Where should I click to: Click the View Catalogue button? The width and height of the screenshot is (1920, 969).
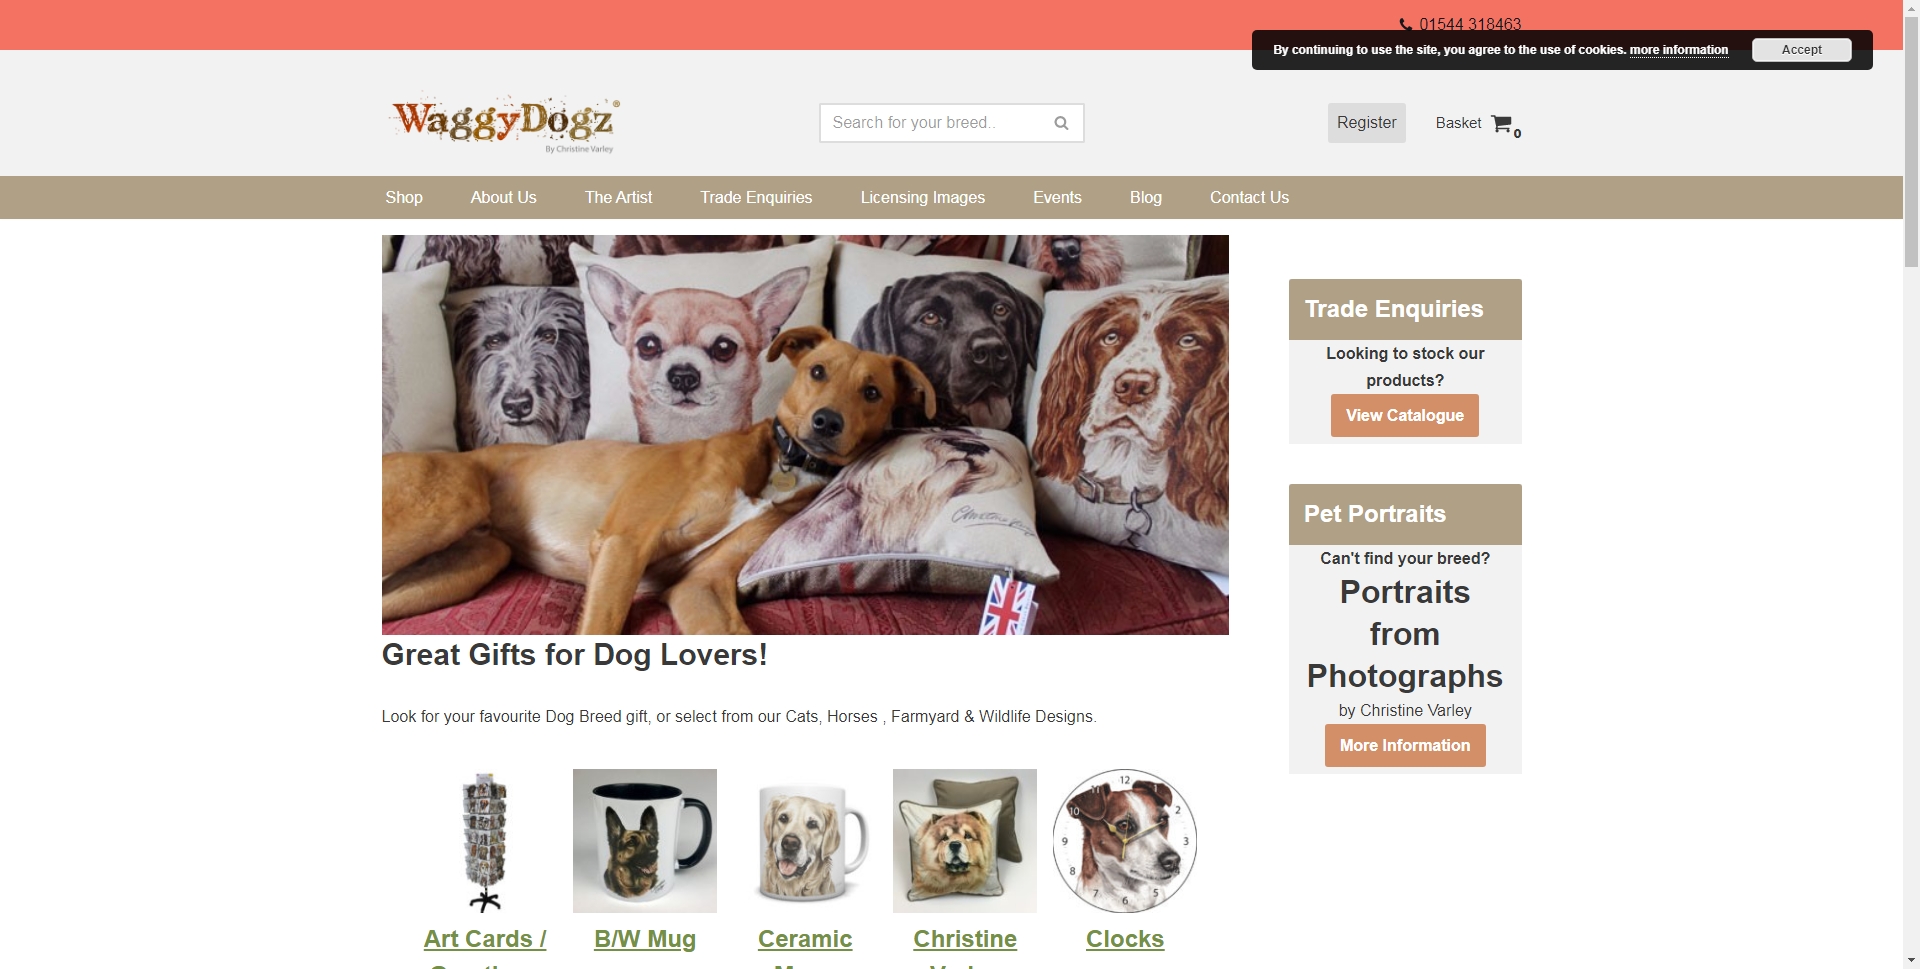tap(1404, 416)
